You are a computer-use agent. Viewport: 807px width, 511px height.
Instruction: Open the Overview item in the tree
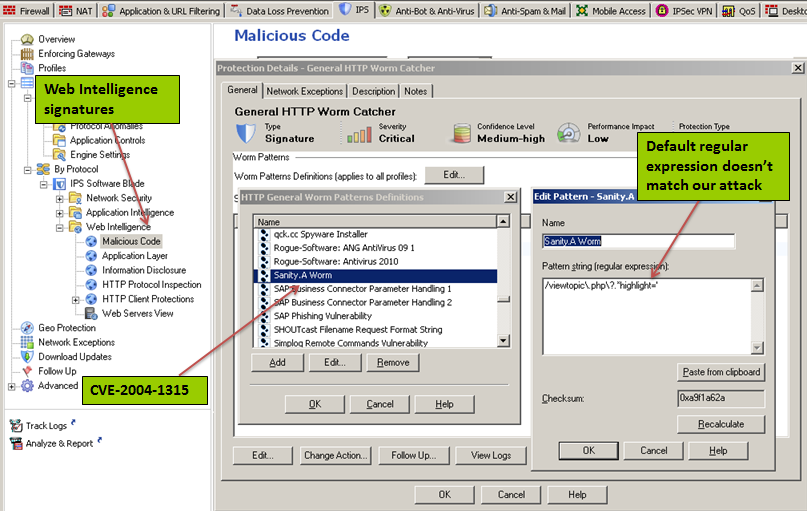pos(56,39)
